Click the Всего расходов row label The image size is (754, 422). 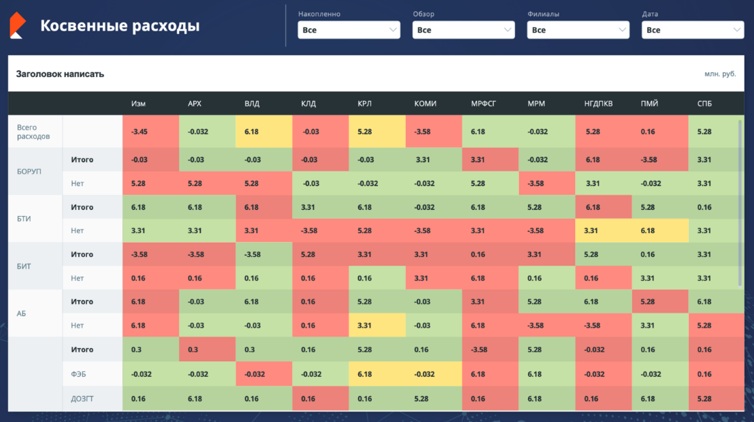coord(33,132)
